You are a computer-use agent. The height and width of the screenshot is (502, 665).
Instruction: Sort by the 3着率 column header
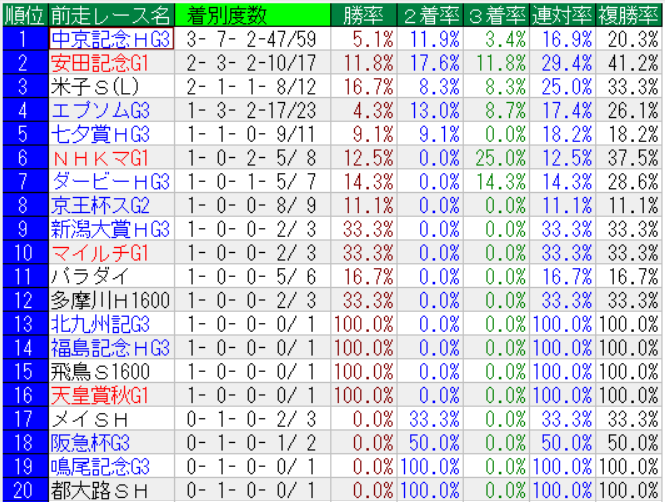496,15
